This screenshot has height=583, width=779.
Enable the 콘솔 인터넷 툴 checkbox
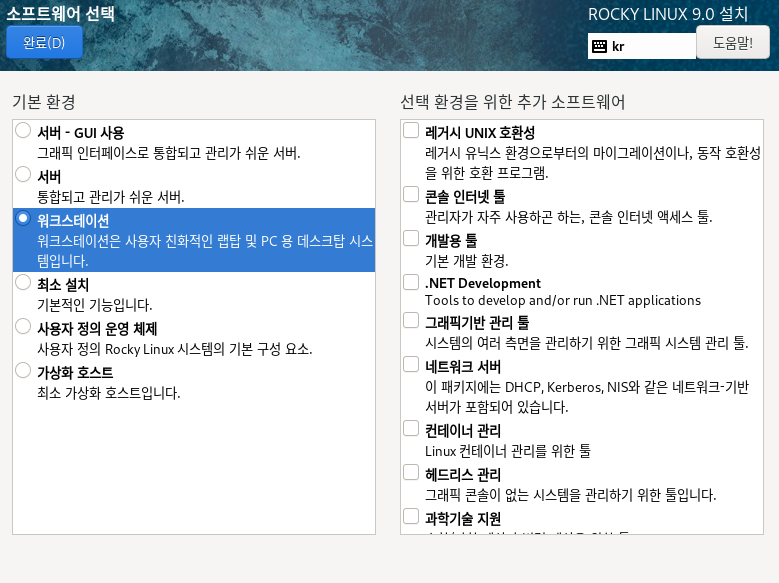pyautogui.click(x=411, y=194)
